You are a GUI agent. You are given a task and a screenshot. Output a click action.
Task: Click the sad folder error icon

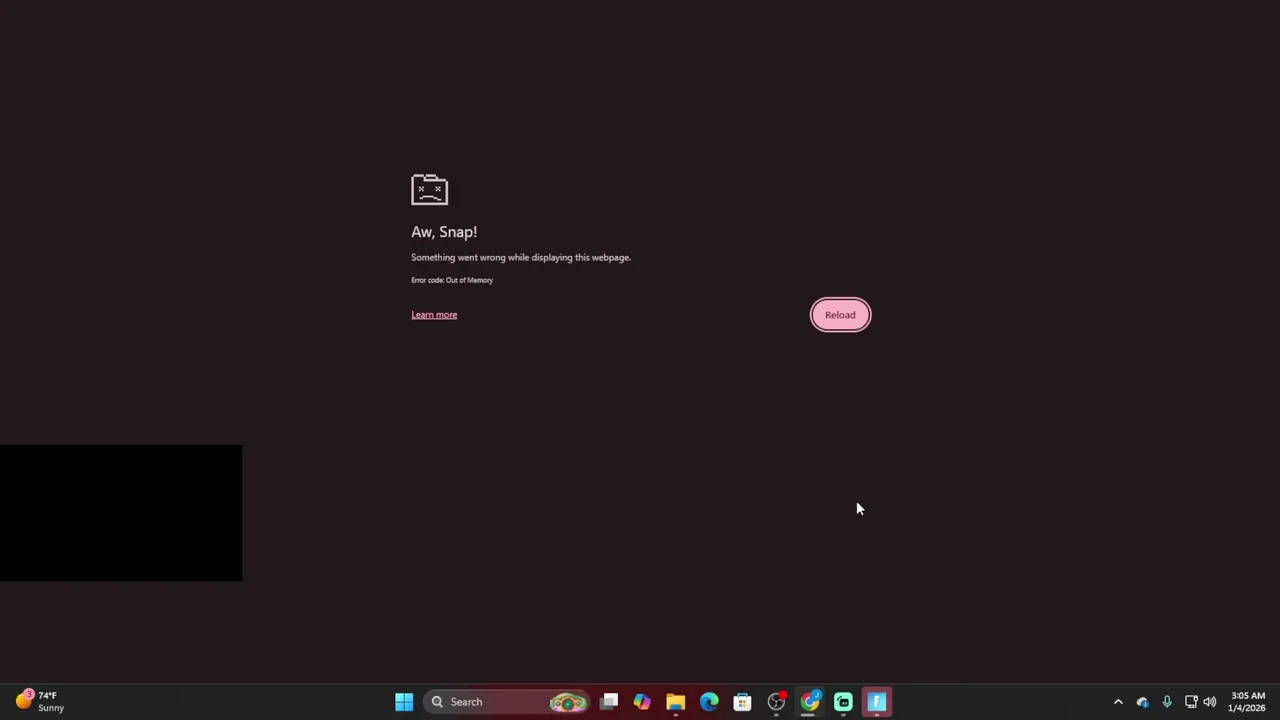(429, 189)
